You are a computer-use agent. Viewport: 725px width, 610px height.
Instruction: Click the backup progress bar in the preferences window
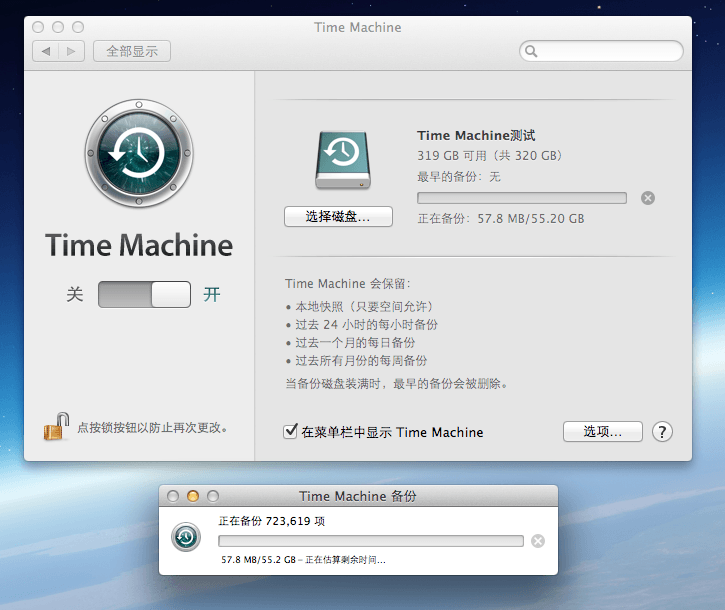click(x=522, y=198)
